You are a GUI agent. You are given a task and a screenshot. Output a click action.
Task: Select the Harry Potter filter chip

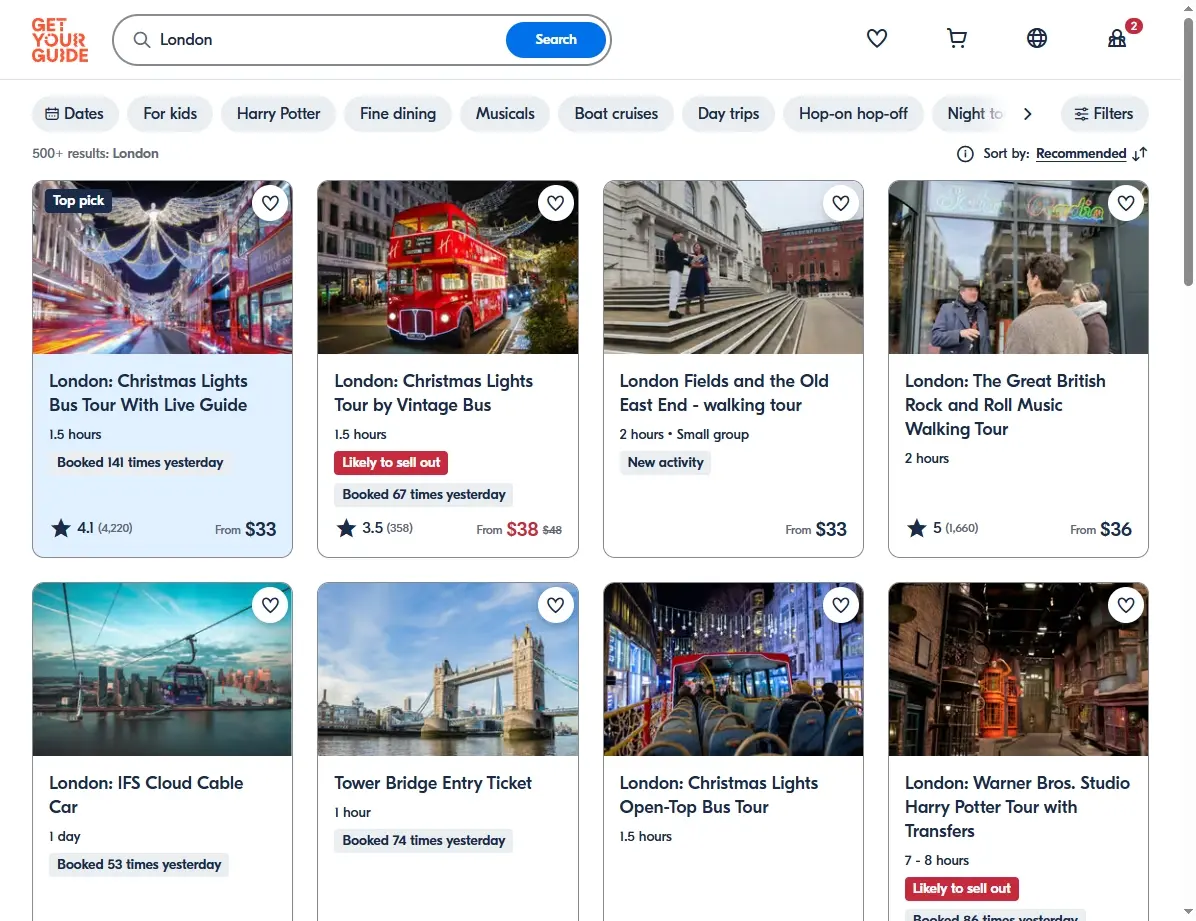point(278,114)
